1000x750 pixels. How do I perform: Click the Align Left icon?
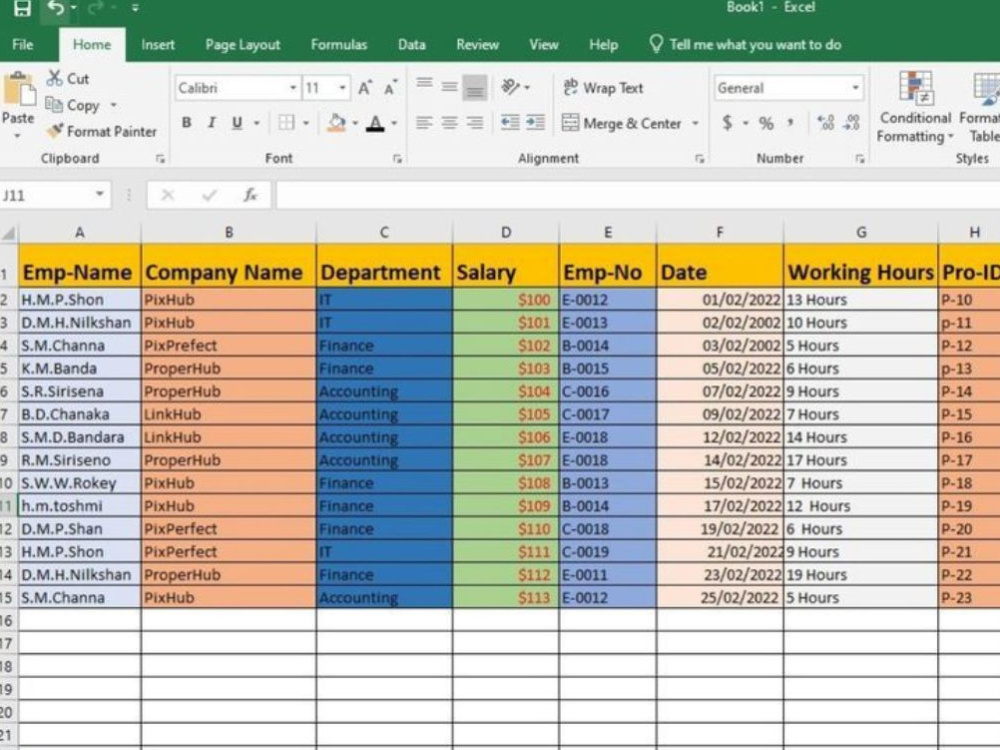tap(424, 122)
